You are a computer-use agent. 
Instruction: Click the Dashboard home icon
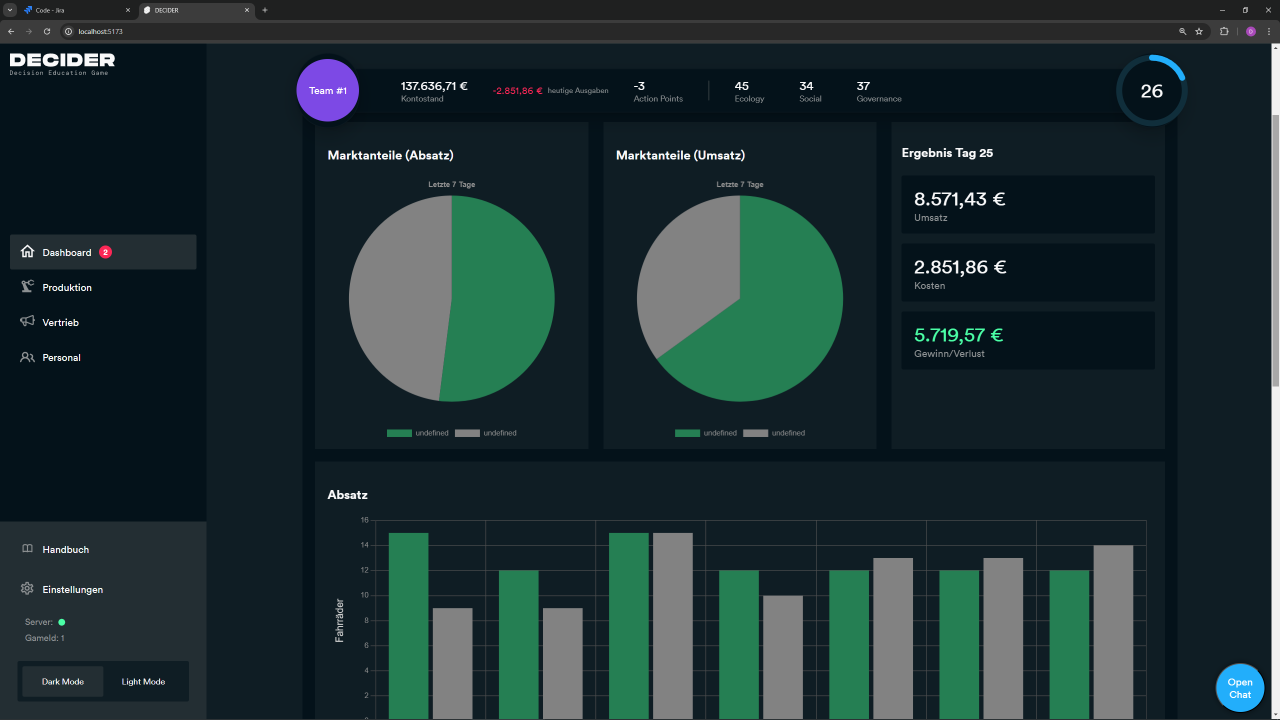(28, 252)
